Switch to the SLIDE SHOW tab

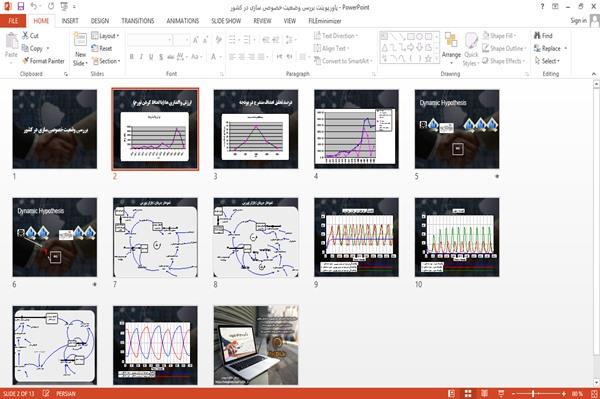point(226,21)
